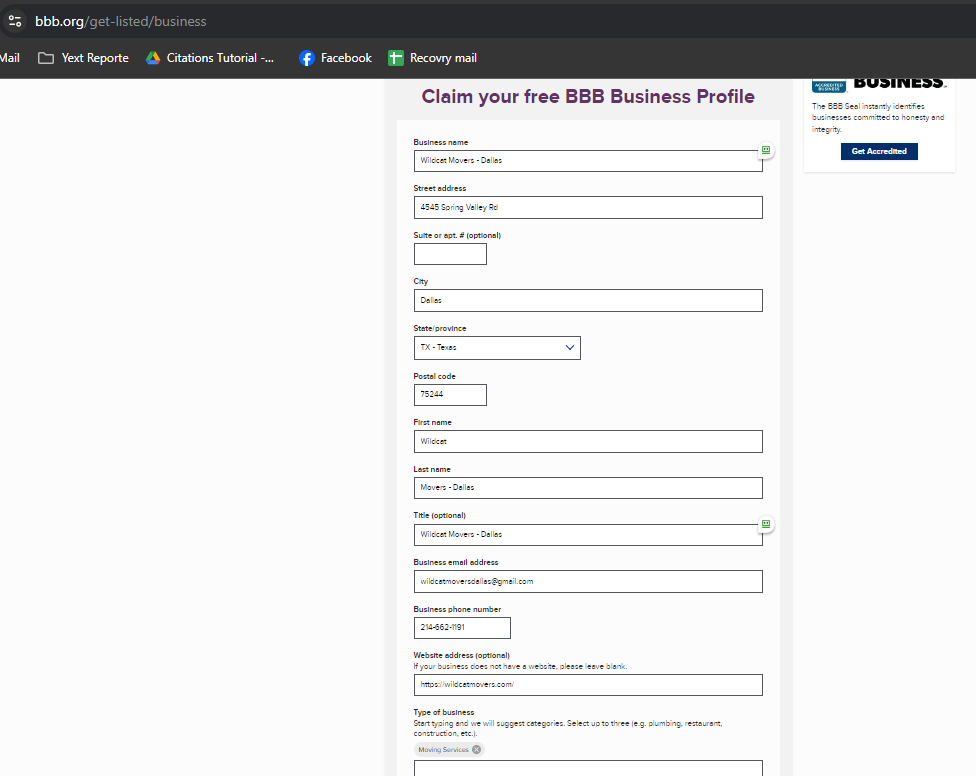Image resolution: width=976 pixels, height=776 pixels.
Task: Focus the Last name input field
Action: pos(588,488)
